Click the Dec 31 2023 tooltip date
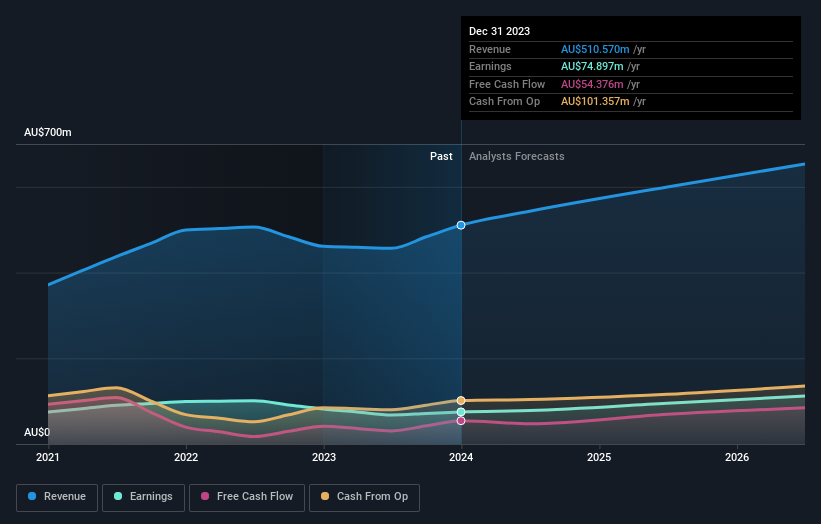The image size is (821, 524). [500, 31]
